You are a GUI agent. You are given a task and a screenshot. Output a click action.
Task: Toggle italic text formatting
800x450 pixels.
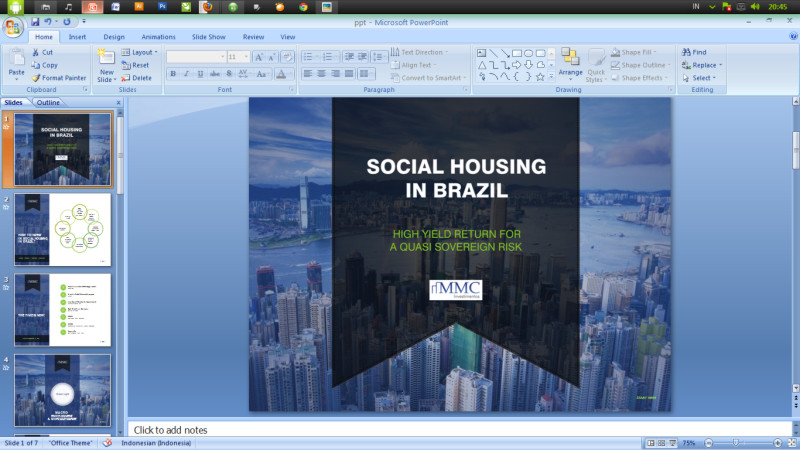[x=186, y=73]
